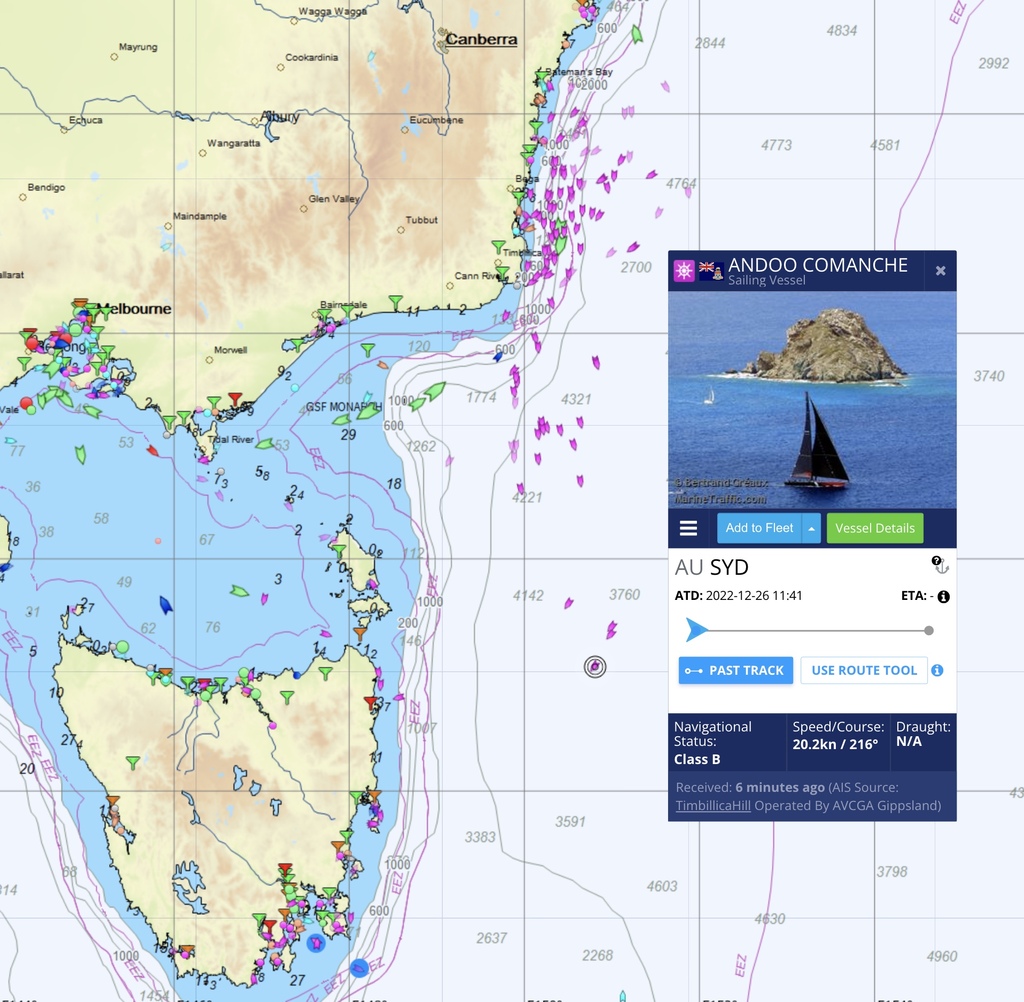Image resolution: width=1024 pixels, height=1002 pixels.
Task: Click the Morwell town label
Action: click(x=231, y=349)
